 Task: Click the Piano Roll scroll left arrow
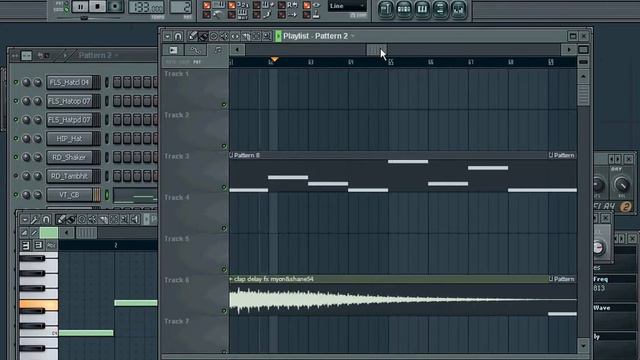pyautogui.click(x=67, y=233)
